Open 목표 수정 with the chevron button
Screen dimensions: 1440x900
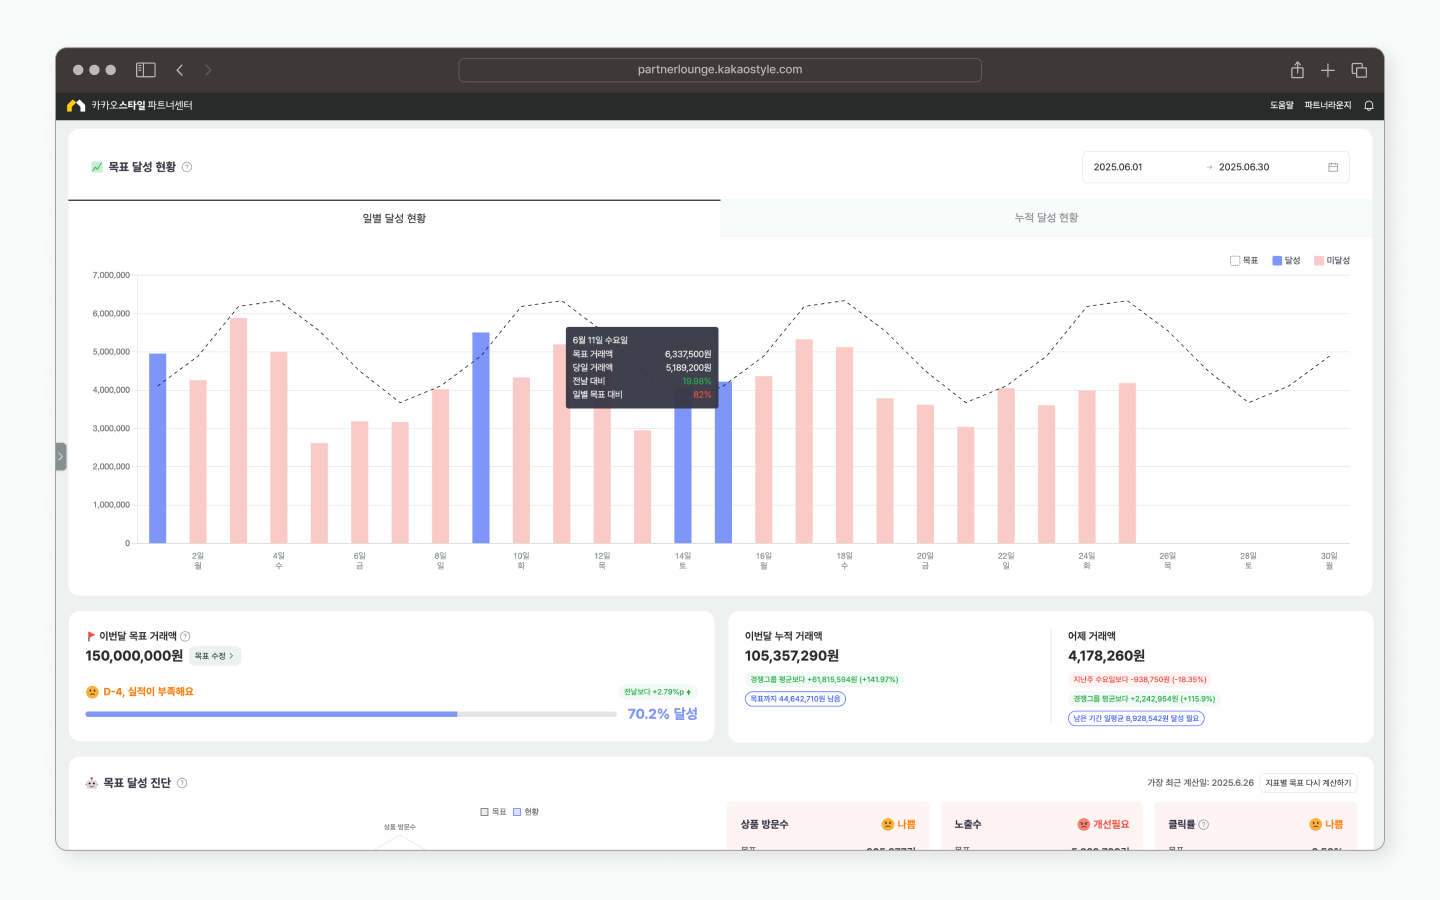click(x=215, y=656)
